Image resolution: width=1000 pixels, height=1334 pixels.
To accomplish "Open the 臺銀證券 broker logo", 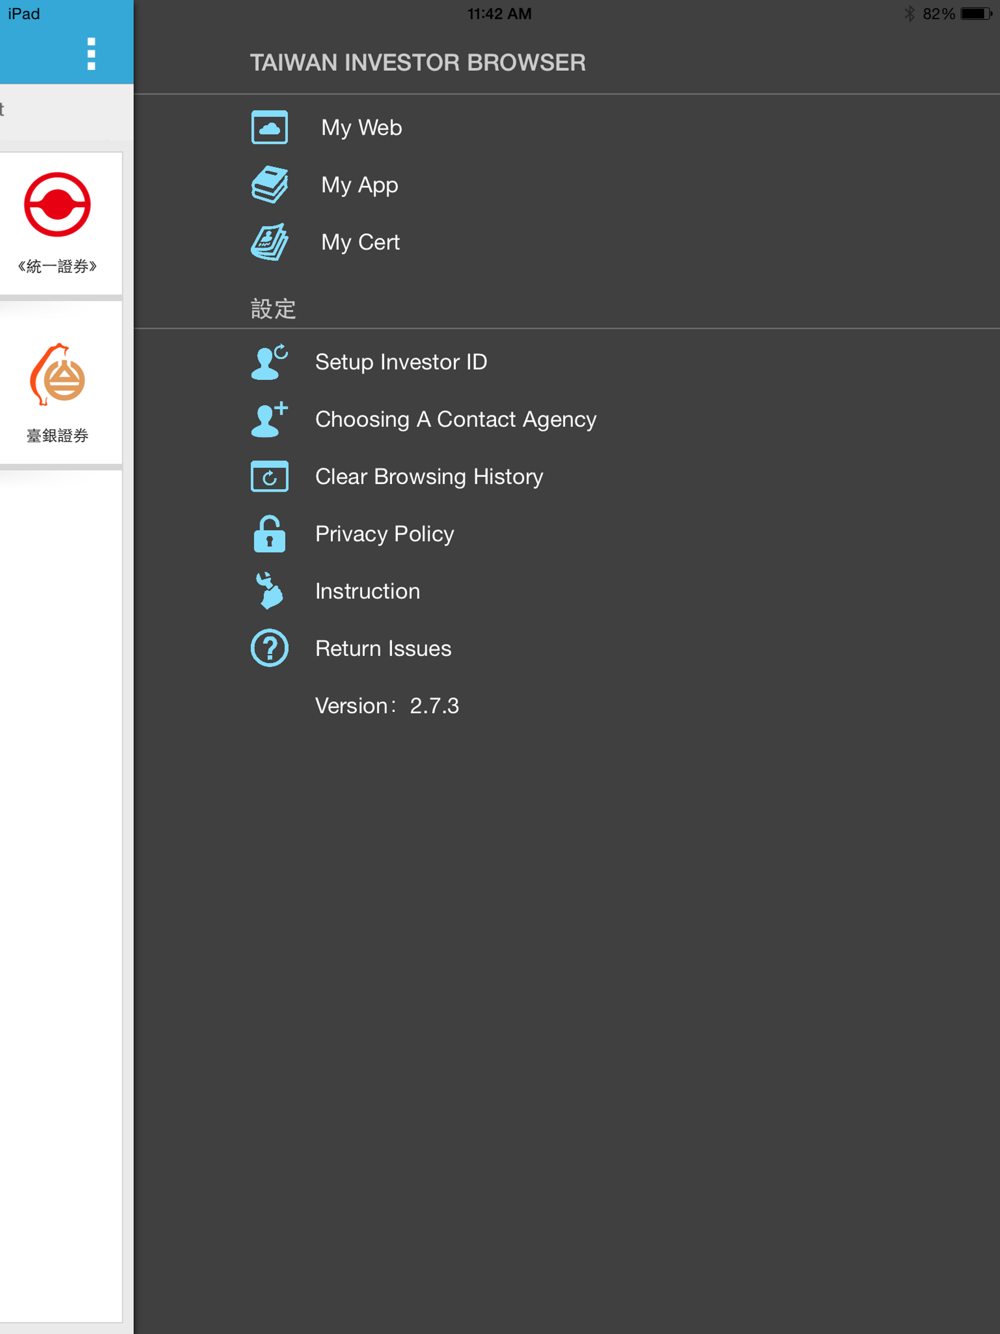I will coord(57,375).
